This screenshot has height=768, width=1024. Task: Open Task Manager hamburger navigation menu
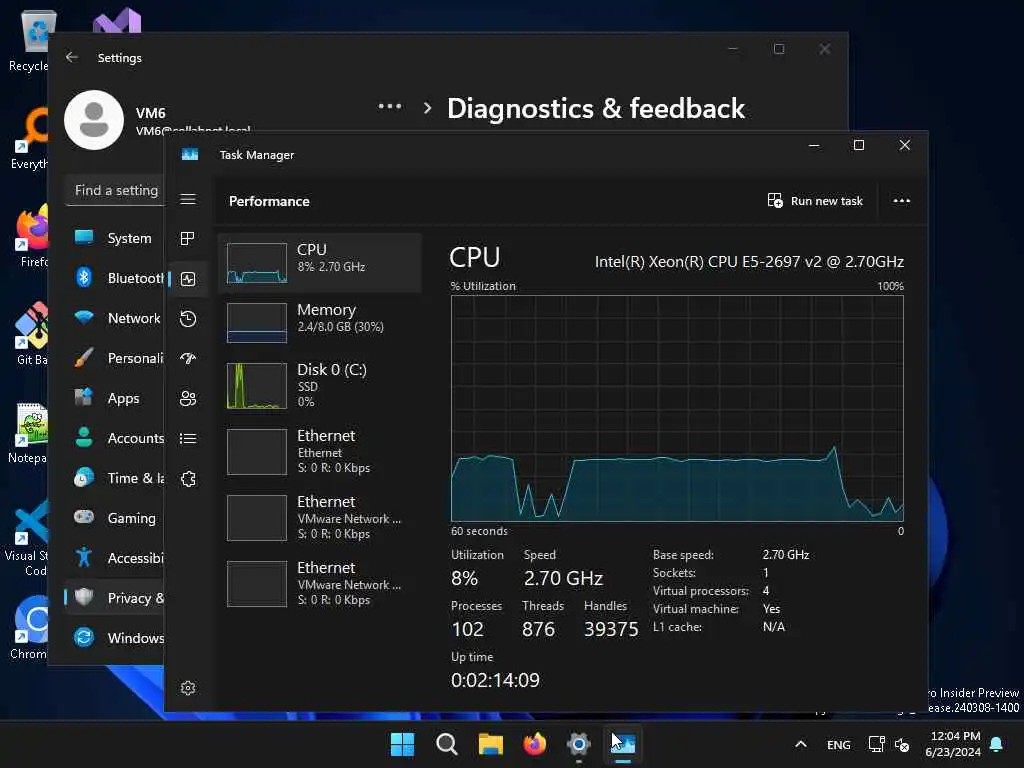coord(188,199)
